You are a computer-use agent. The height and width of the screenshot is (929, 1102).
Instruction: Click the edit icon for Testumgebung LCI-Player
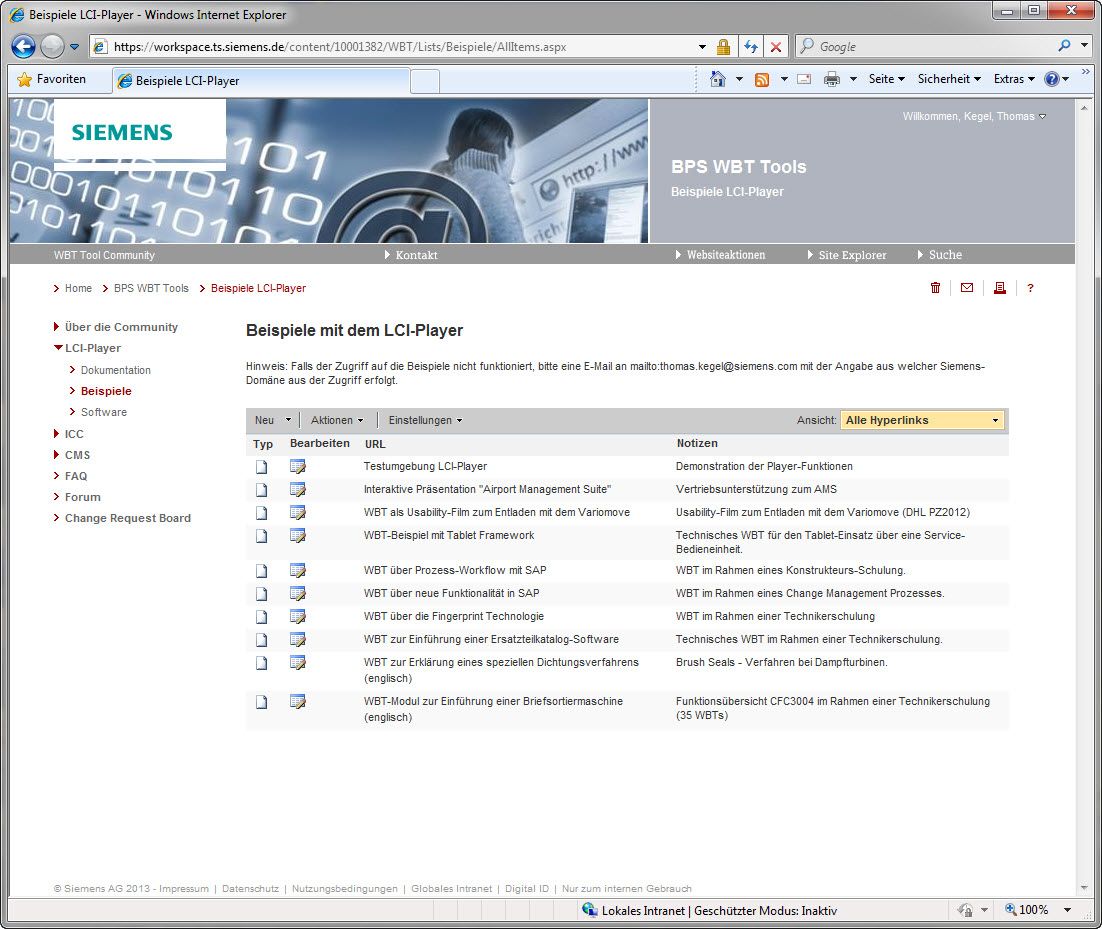click(297, 467)
